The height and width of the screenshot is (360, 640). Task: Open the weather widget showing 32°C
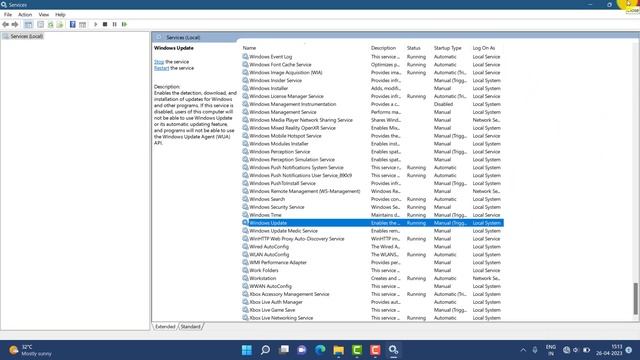point(31,350)
